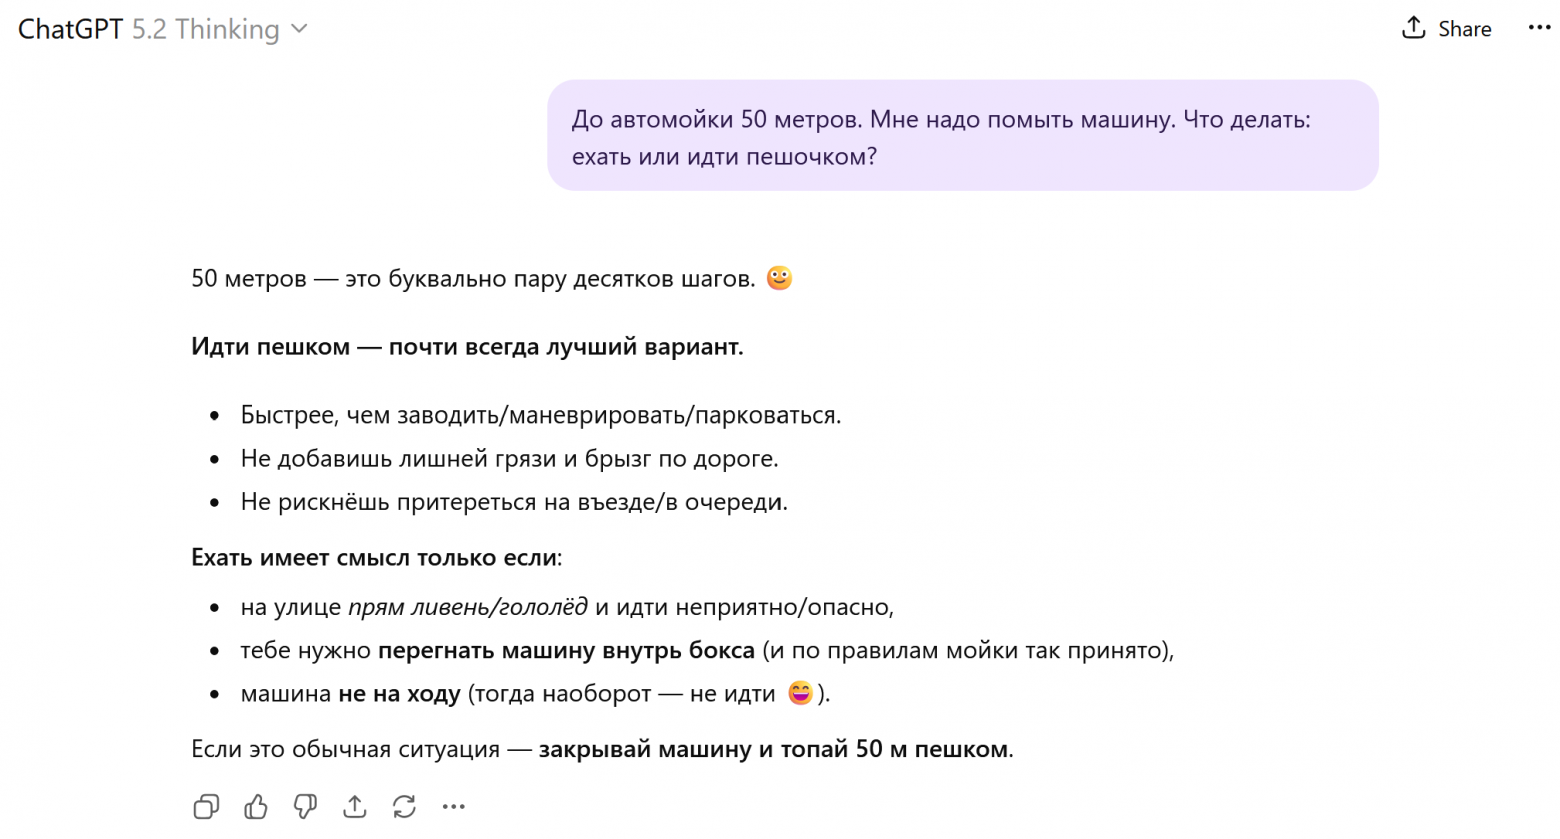This screenshot has height=839, width=1560.
Task: Click the heading "Ехать имеет смысл только если"
Action: pos(376,558)
